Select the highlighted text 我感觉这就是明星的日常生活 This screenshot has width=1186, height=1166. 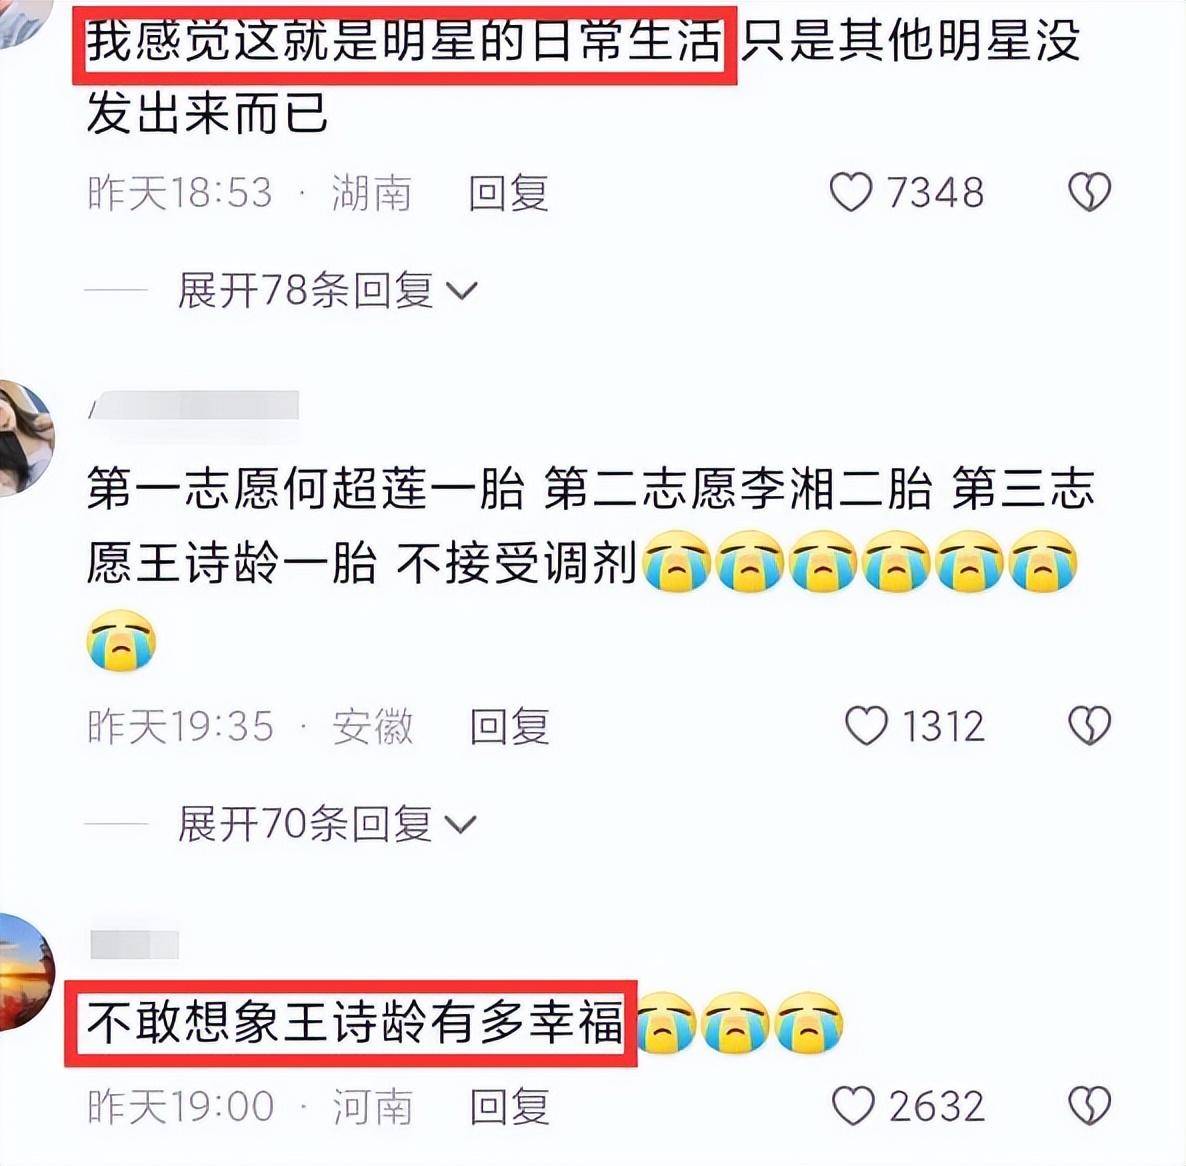tap(404, 43)
